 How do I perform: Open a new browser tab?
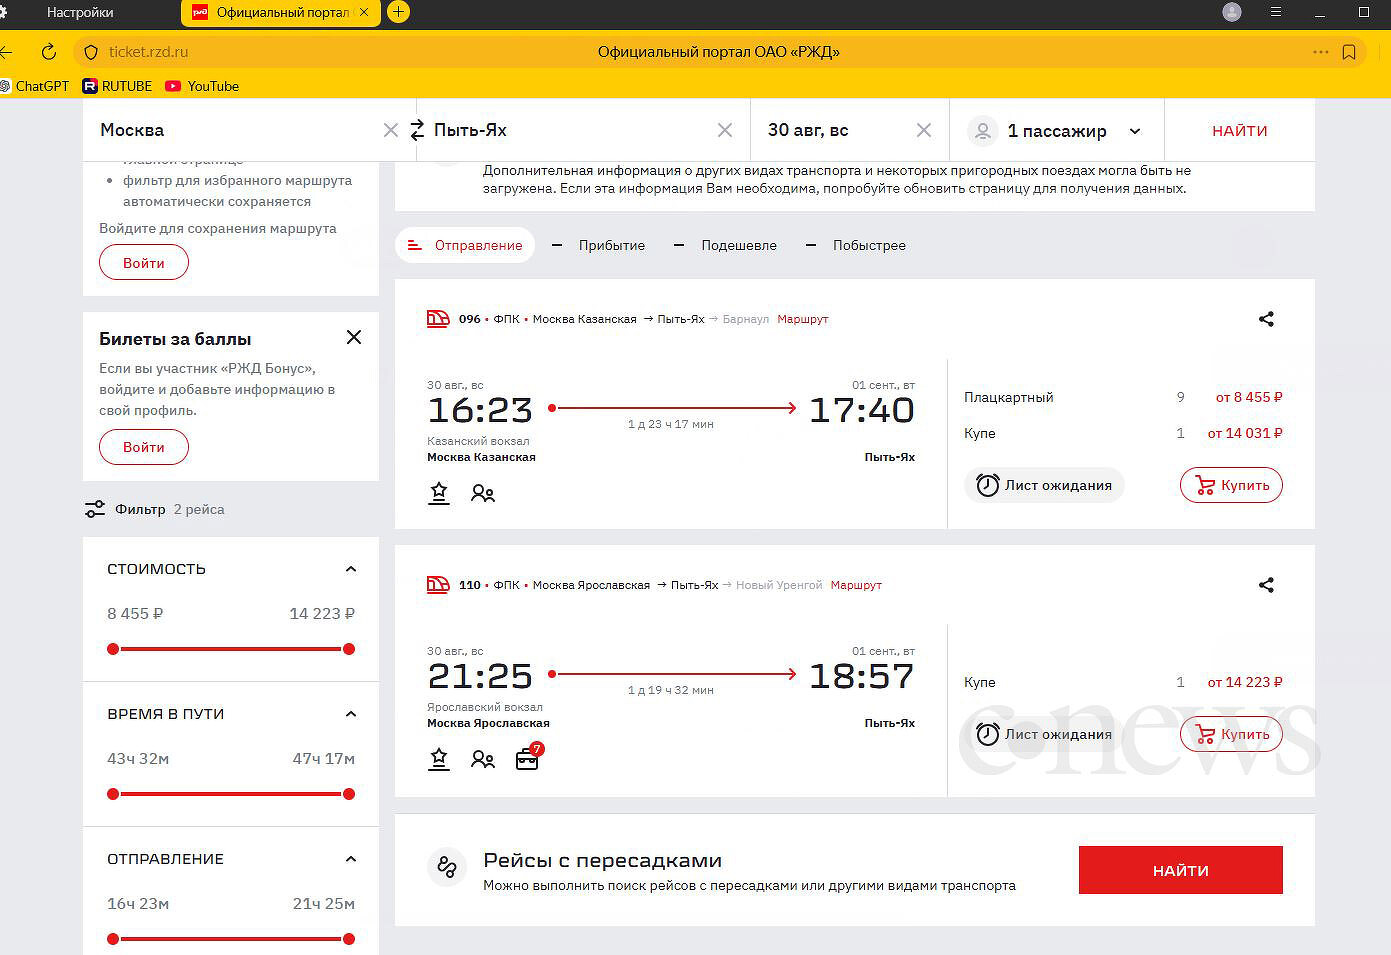pos(398,12)
